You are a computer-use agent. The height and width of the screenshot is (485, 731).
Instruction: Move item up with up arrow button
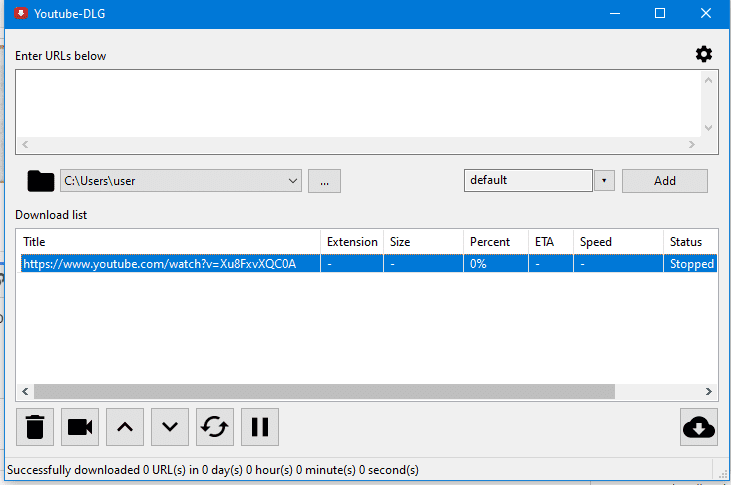pyautogui.click(x=125, y=427)
